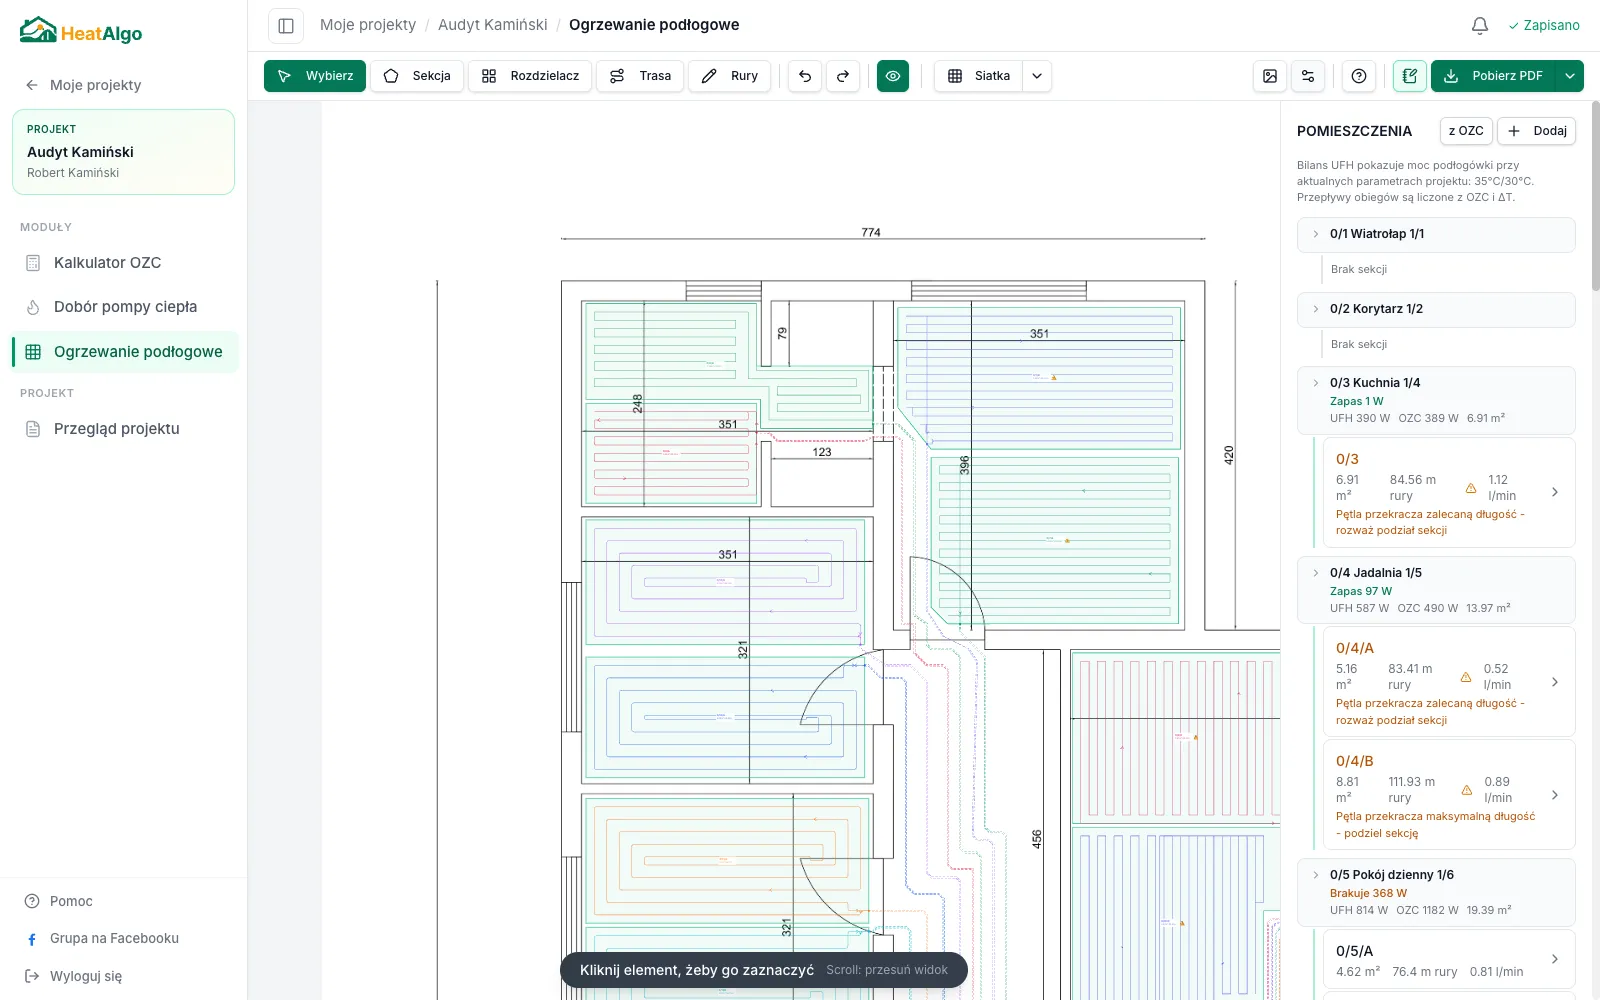Open the Siatka dropdown arrow
The image size is (1600, 1000).
[1037, 76]
